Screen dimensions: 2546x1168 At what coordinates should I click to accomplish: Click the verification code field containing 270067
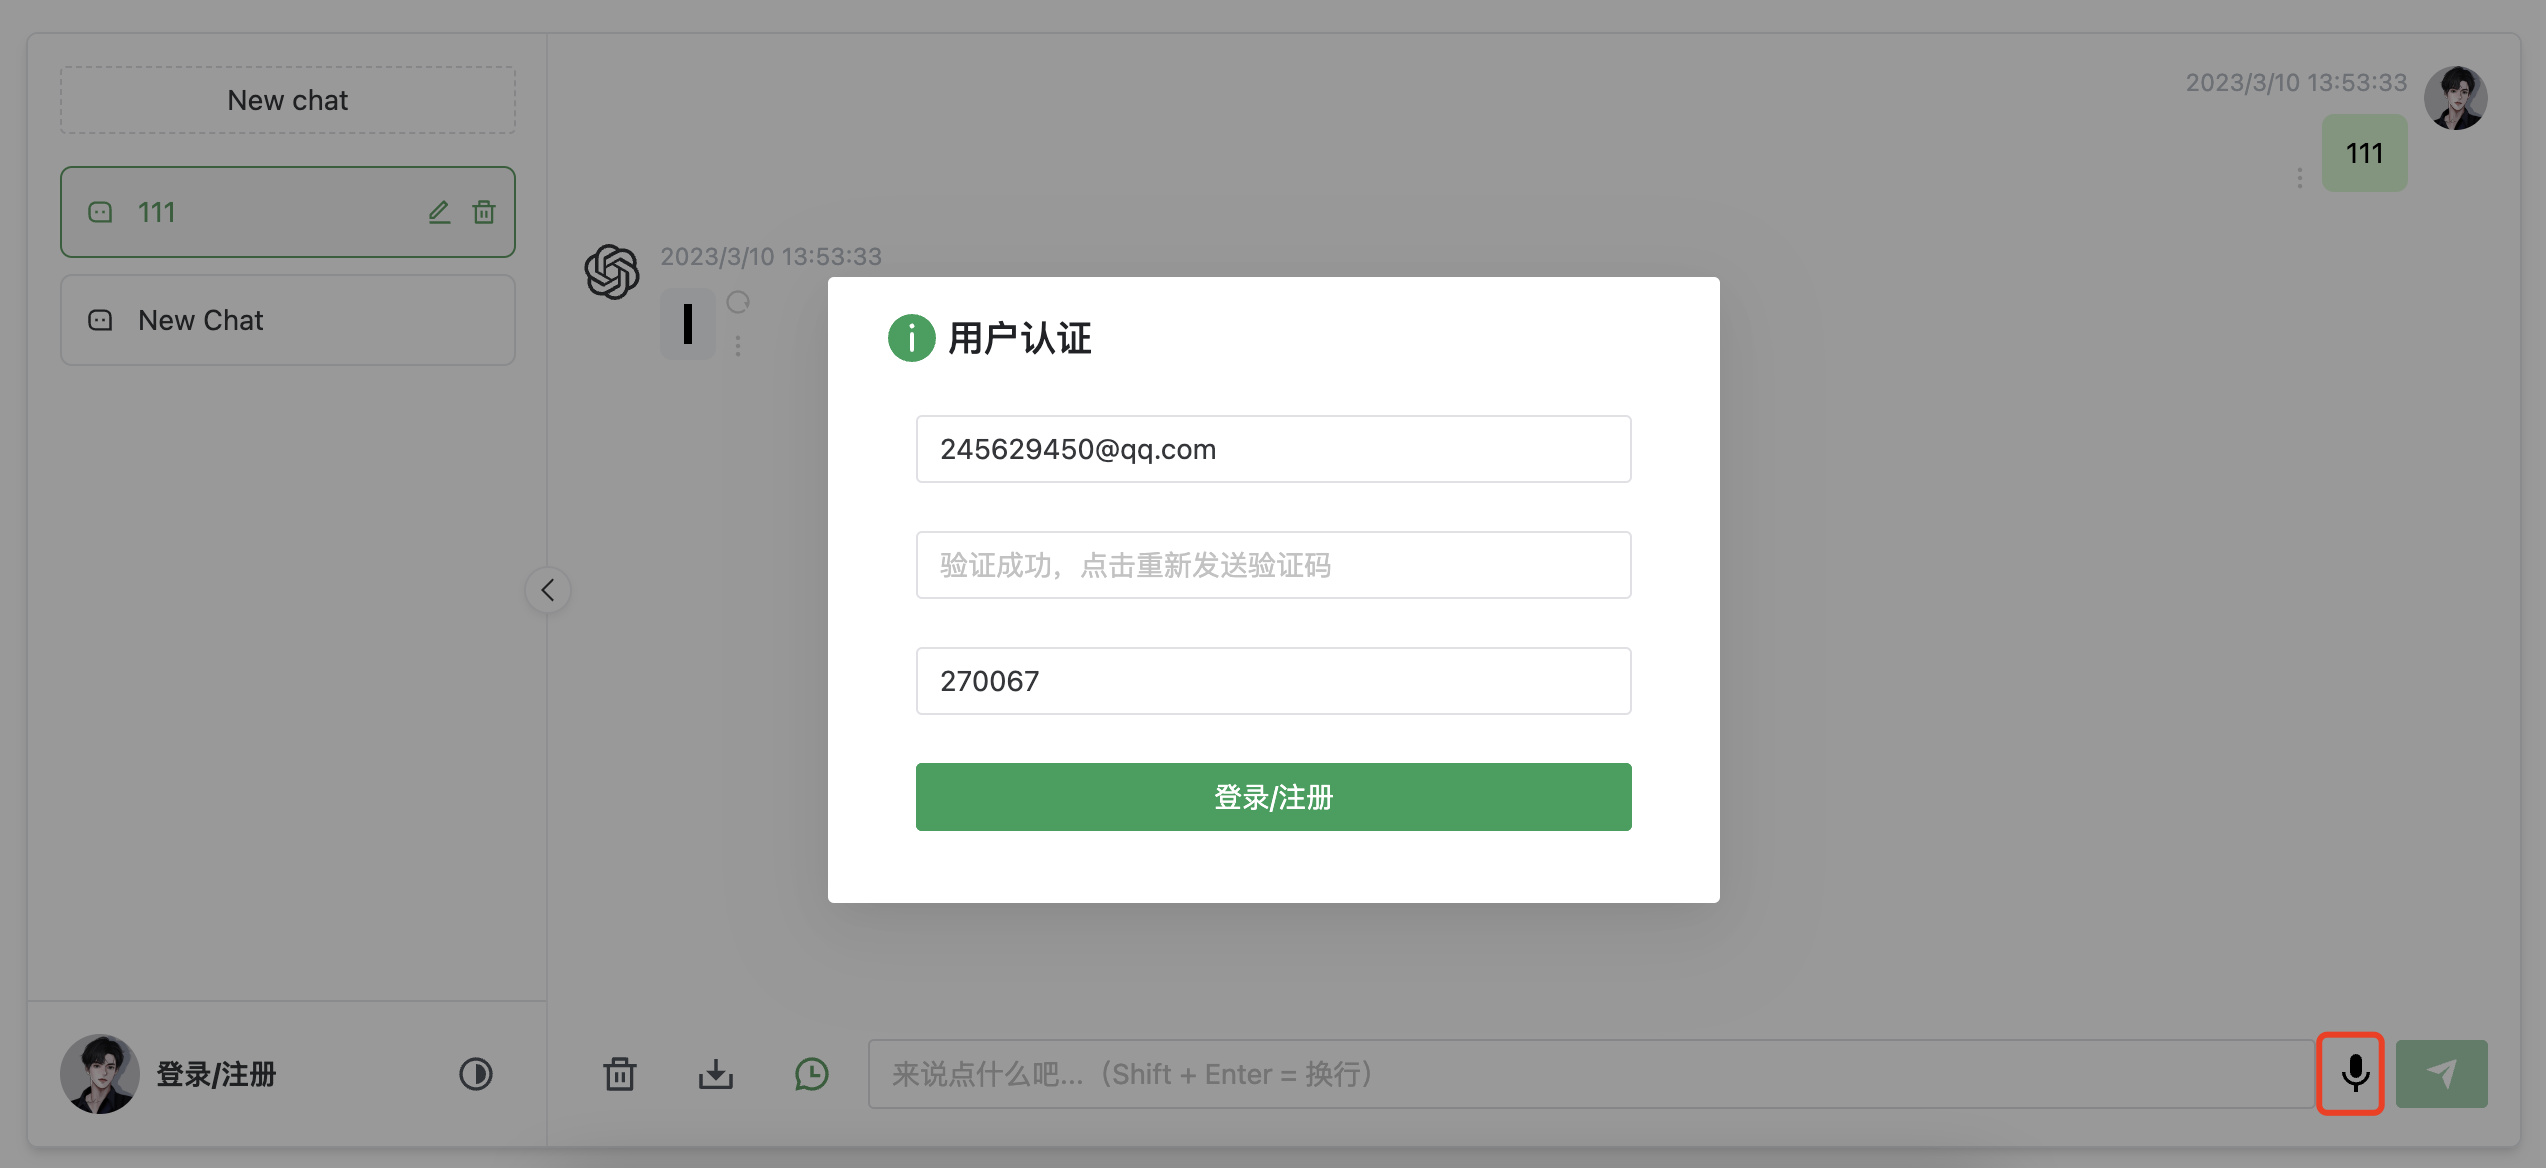1273,681
